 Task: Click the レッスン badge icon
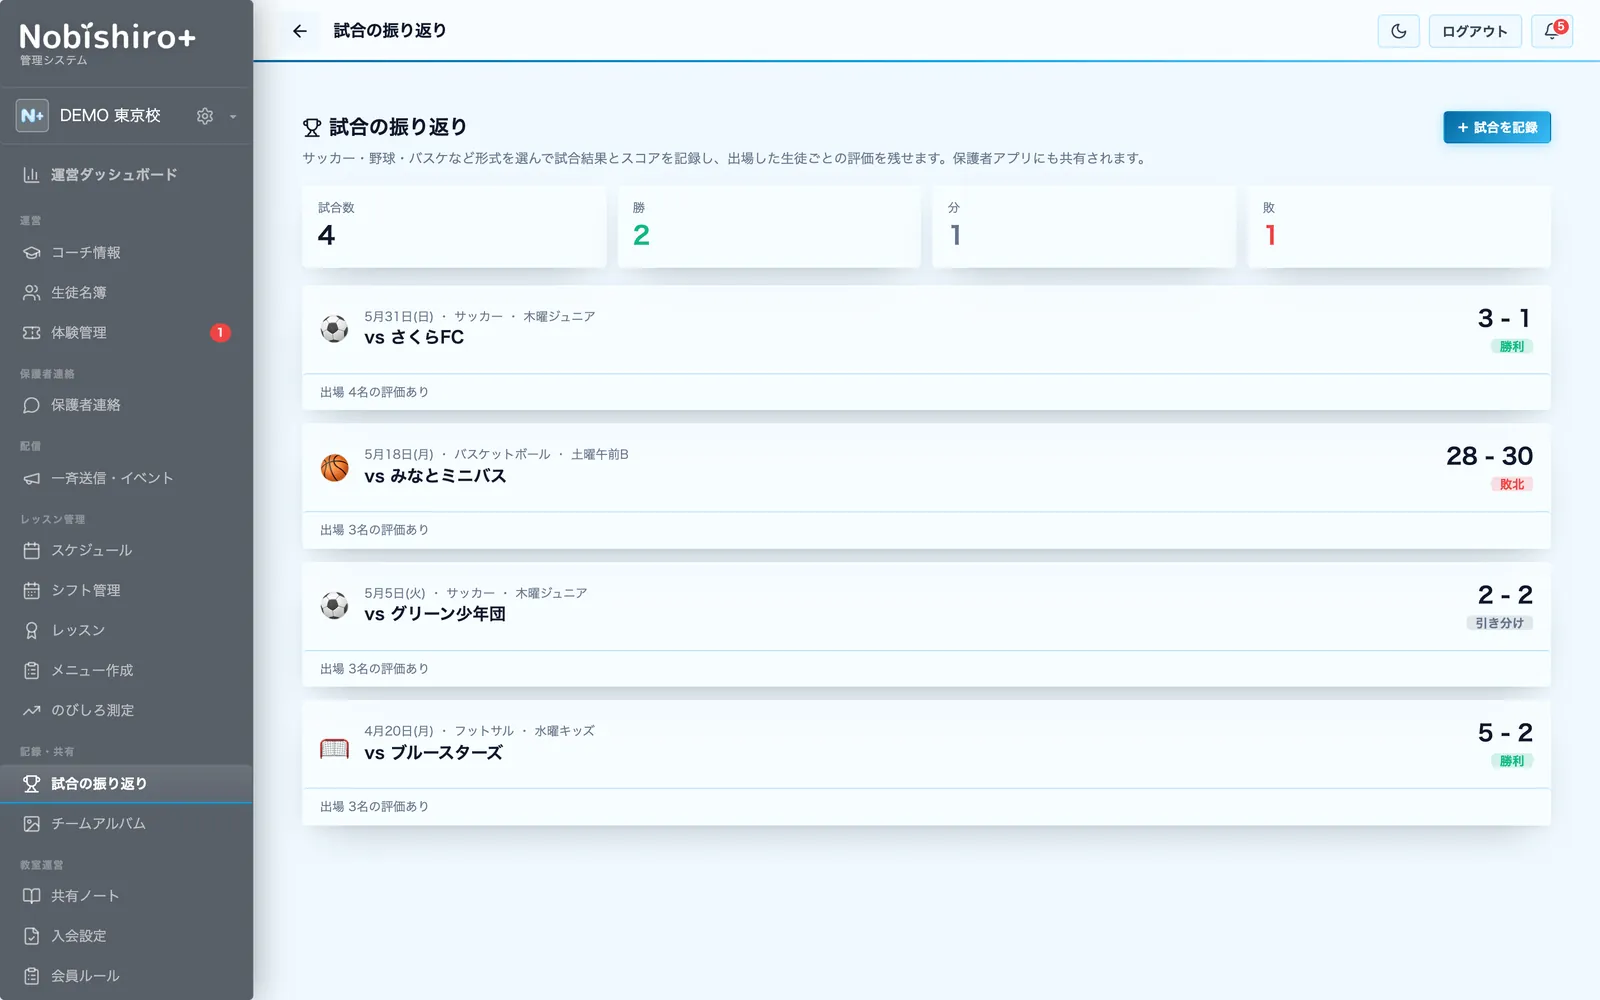pos(32,630)
